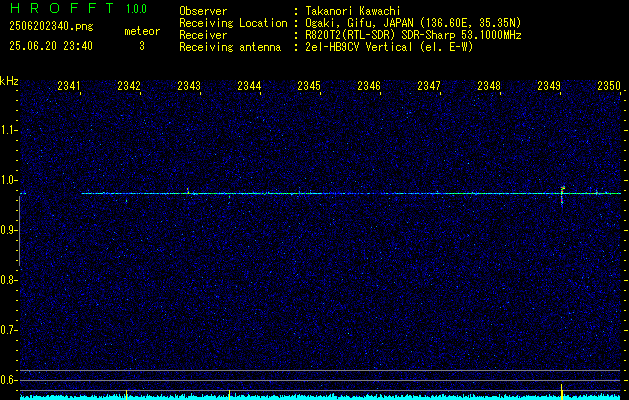Click the receiver info R820T2(RTL-SDR) SDR-Sharp 53.1000MHz
Viewport: 629px width, 400px height.
[x=413, y=35]
